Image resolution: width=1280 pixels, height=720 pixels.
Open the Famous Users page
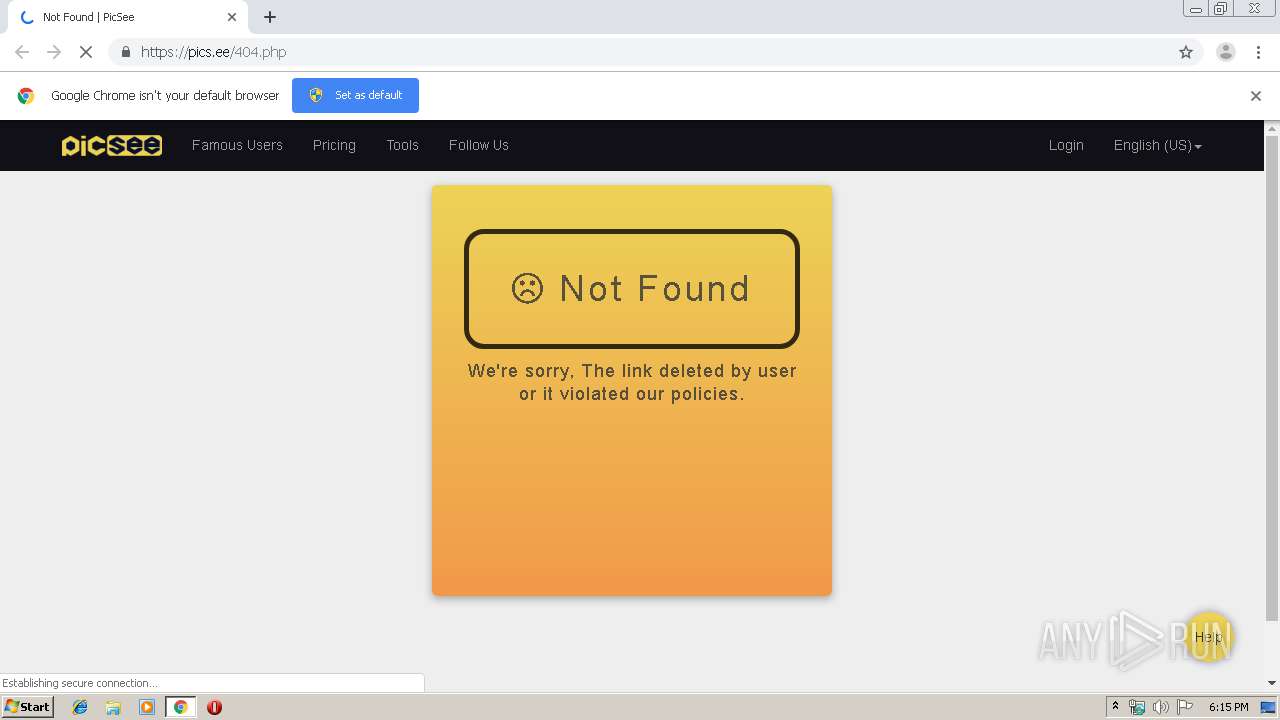coord(237,145)
